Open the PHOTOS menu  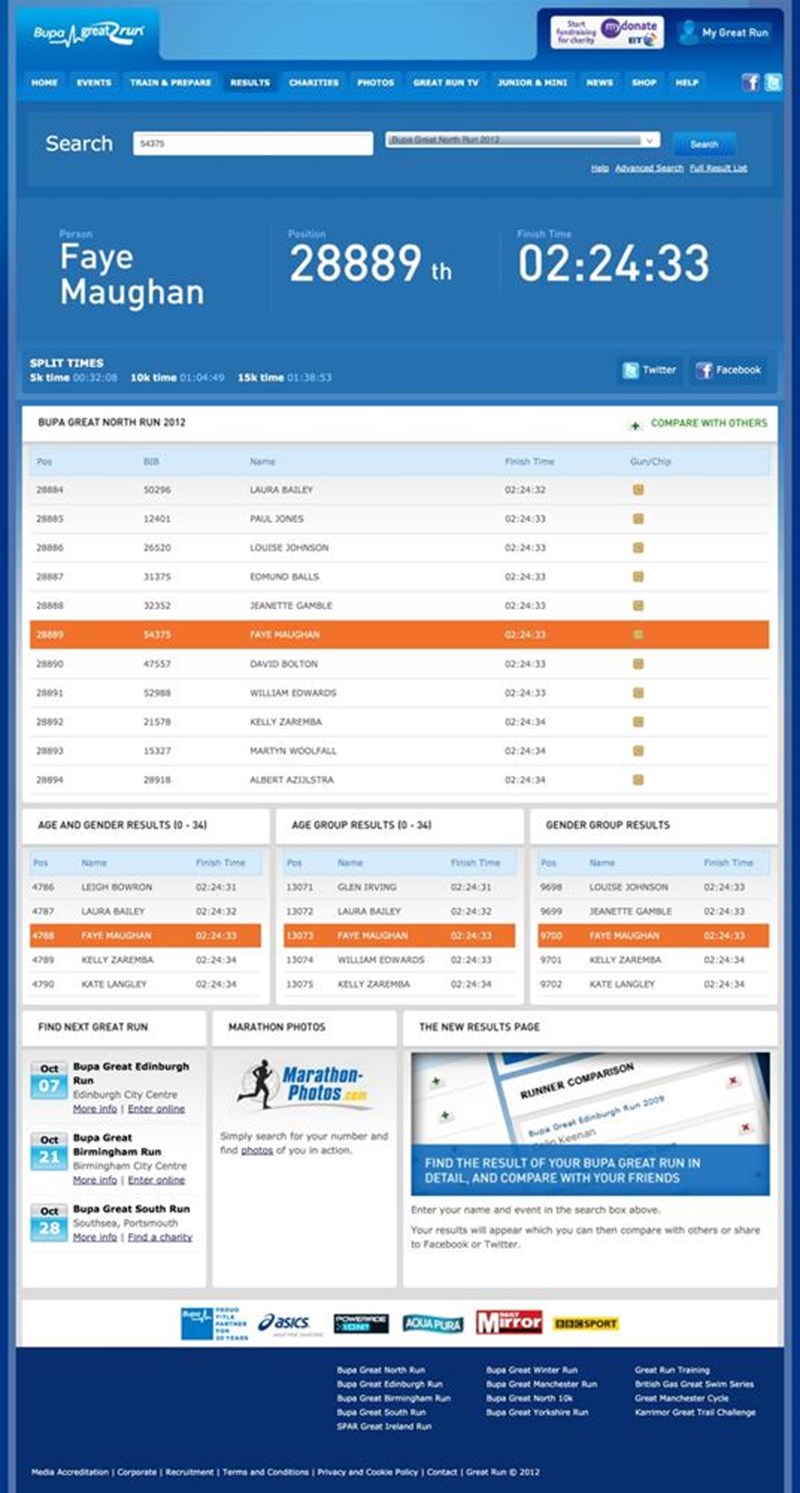[376, 83]
